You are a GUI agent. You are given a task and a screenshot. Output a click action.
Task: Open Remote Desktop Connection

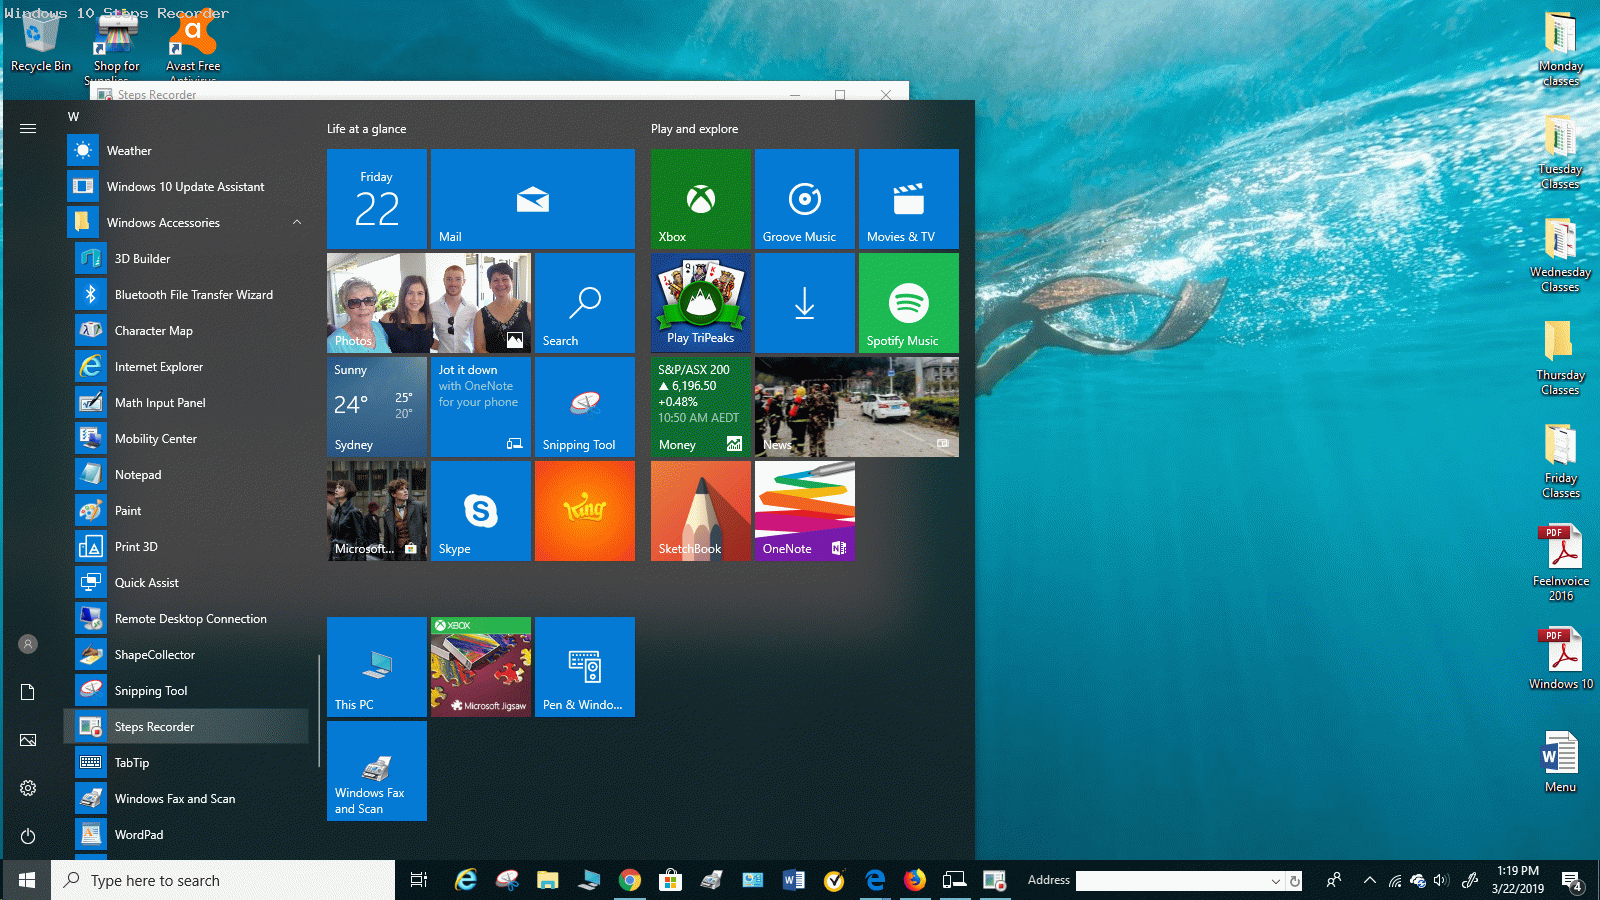pyautogui.click(x=187, y=619)
